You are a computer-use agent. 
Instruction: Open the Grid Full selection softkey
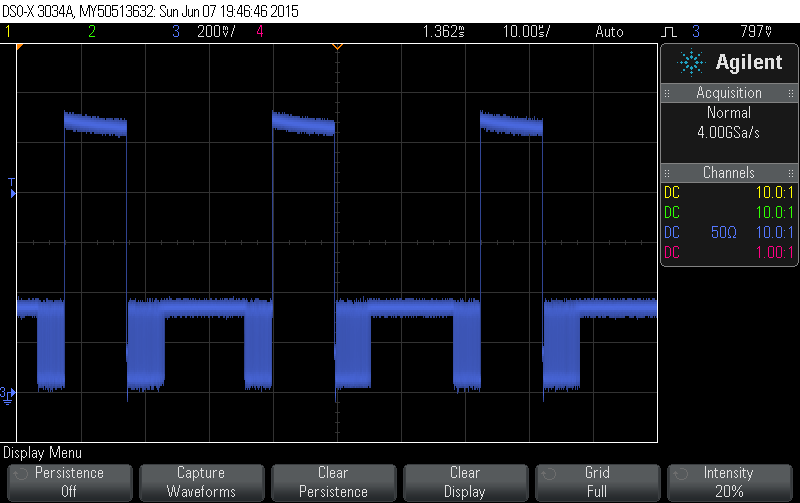tap(596, 482)
